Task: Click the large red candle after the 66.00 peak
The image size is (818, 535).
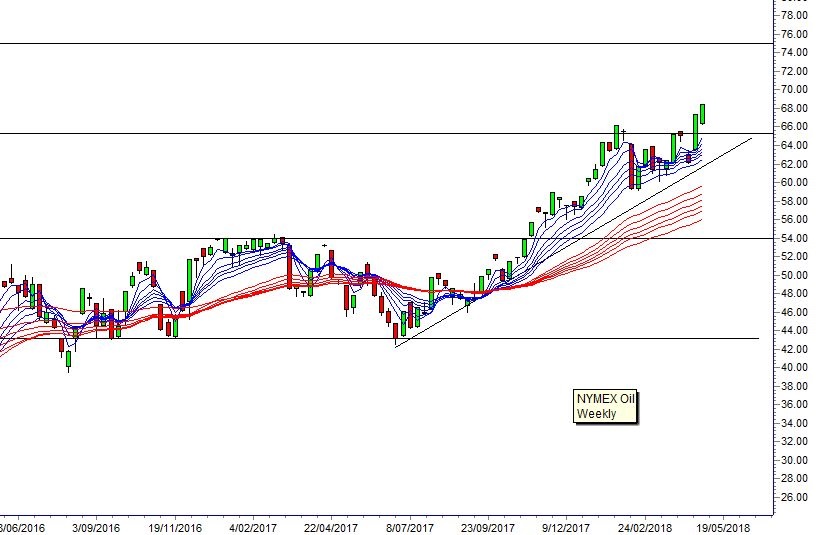Action: (x=631, y=166)
